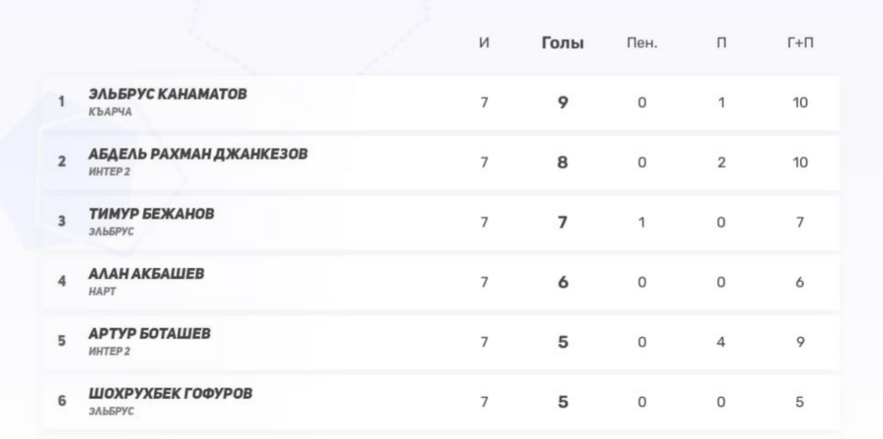This screenshot has width=883, height=439.
Task: Select player Тимур Бежанов
Action: point(151,214)
